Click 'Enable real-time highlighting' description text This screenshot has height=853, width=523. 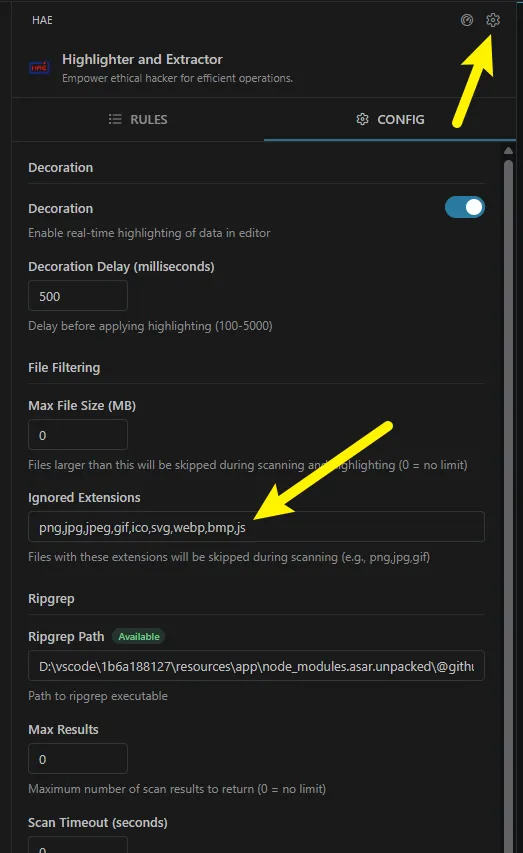click(x=149, y=233)
